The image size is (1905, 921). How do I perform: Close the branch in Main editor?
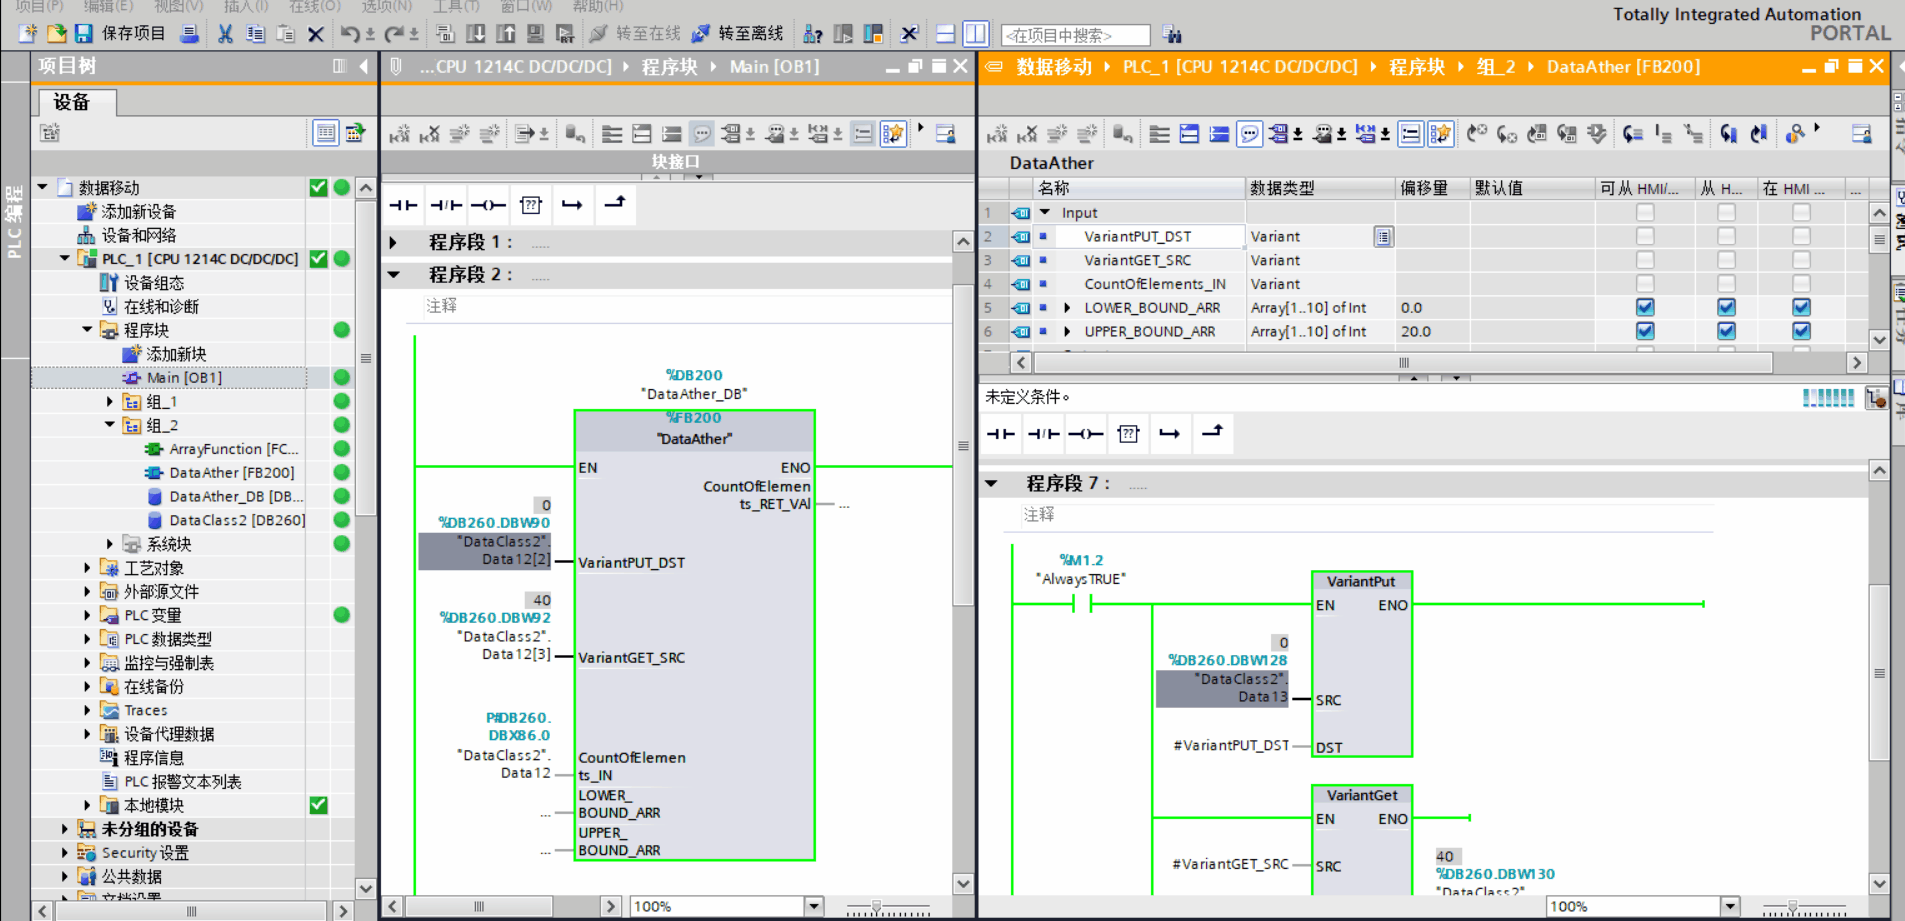(615, 205)
